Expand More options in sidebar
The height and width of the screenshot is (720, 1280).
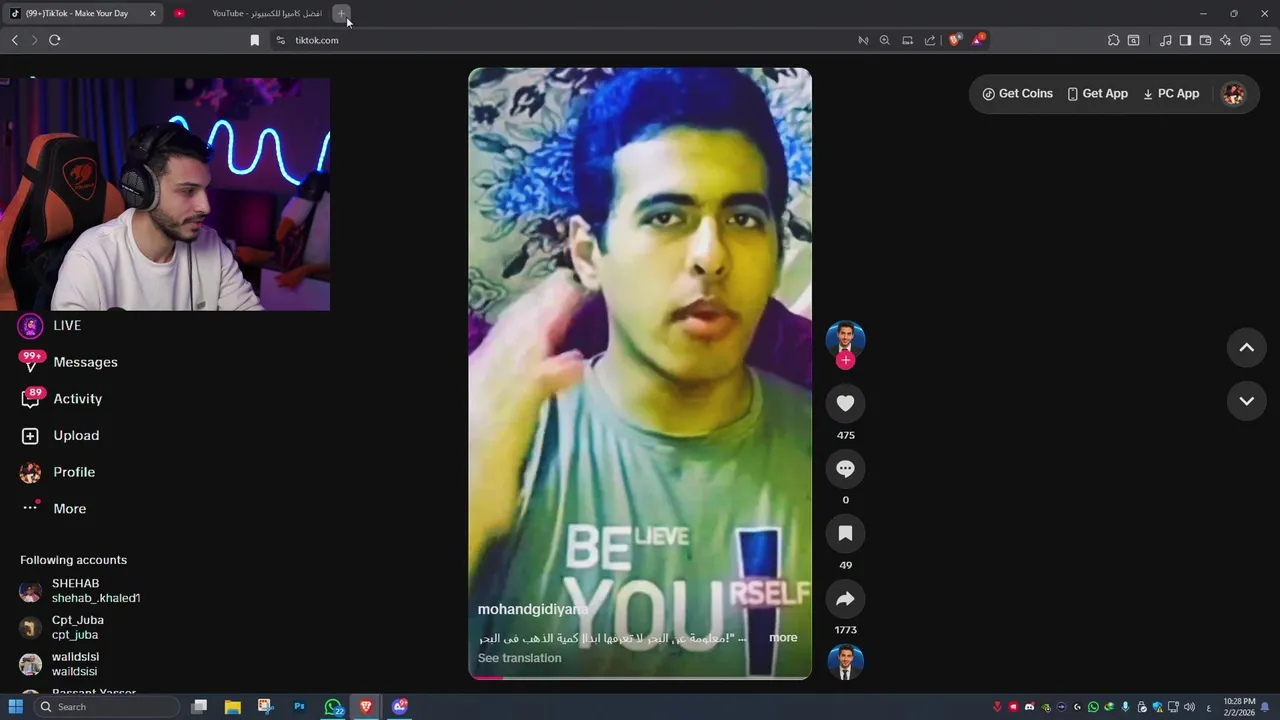point(55,508)
